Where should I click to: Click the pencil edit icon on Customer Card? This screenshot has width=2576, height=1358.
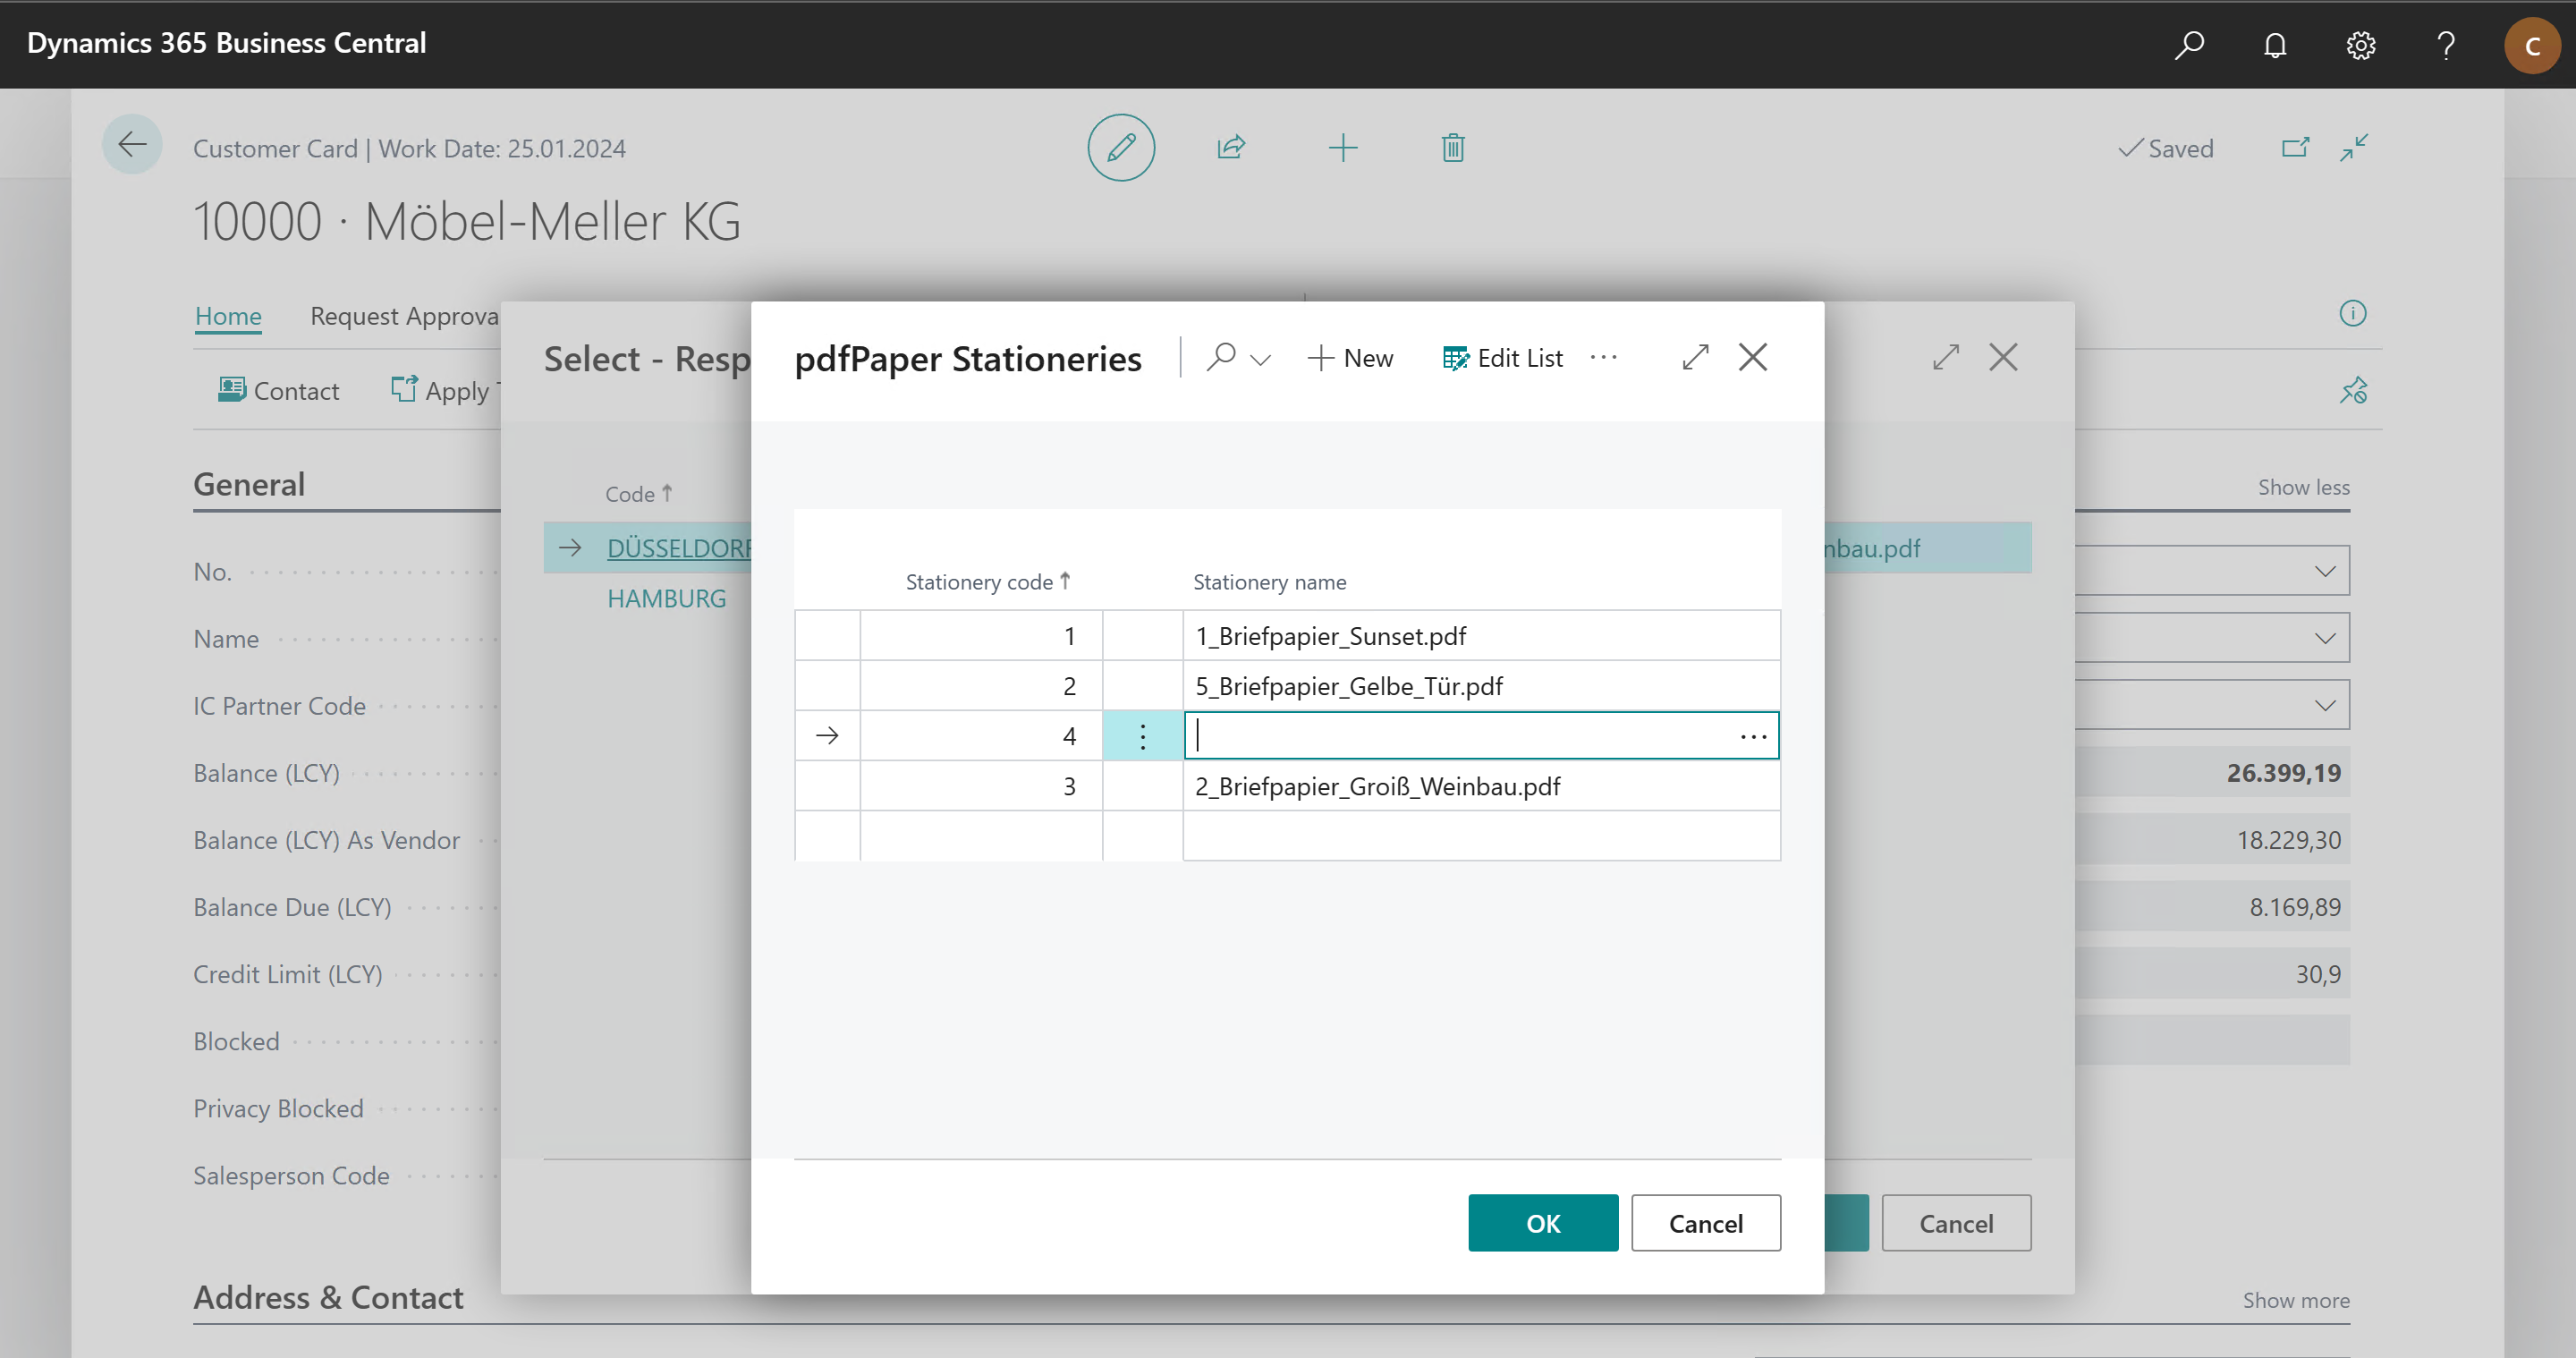click(1121, 148)
